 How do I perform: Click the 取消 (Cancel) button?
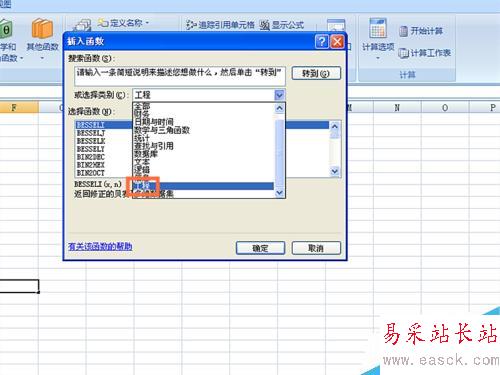(x=316, y=248)
